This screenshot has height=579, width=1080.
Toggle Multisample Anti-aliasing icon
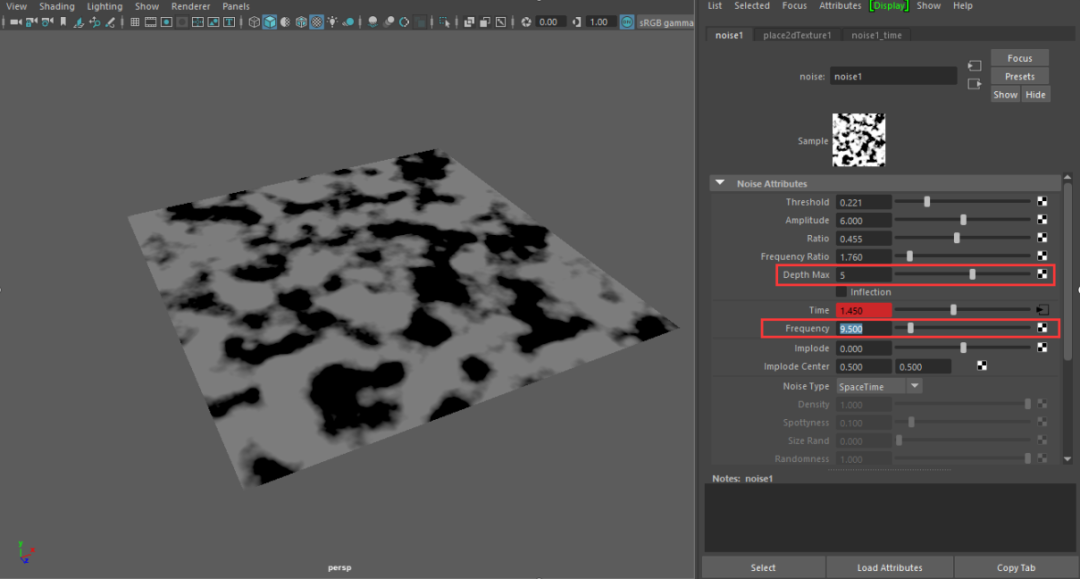tap(404, 22)
